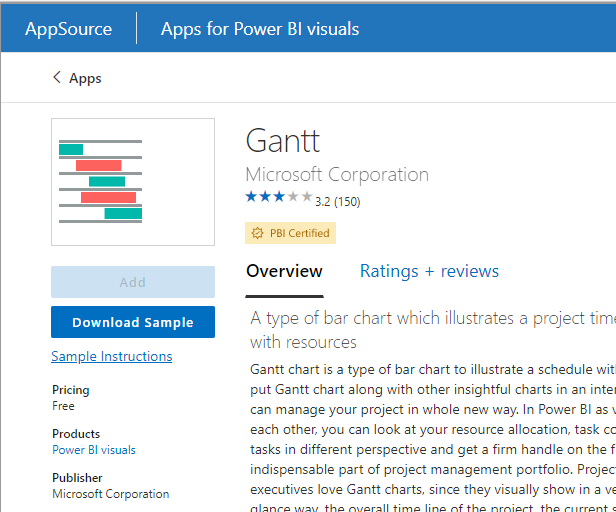Open the Gantt visual logo thumbnail
Screen dimensions: 616x512
(133, 182)
